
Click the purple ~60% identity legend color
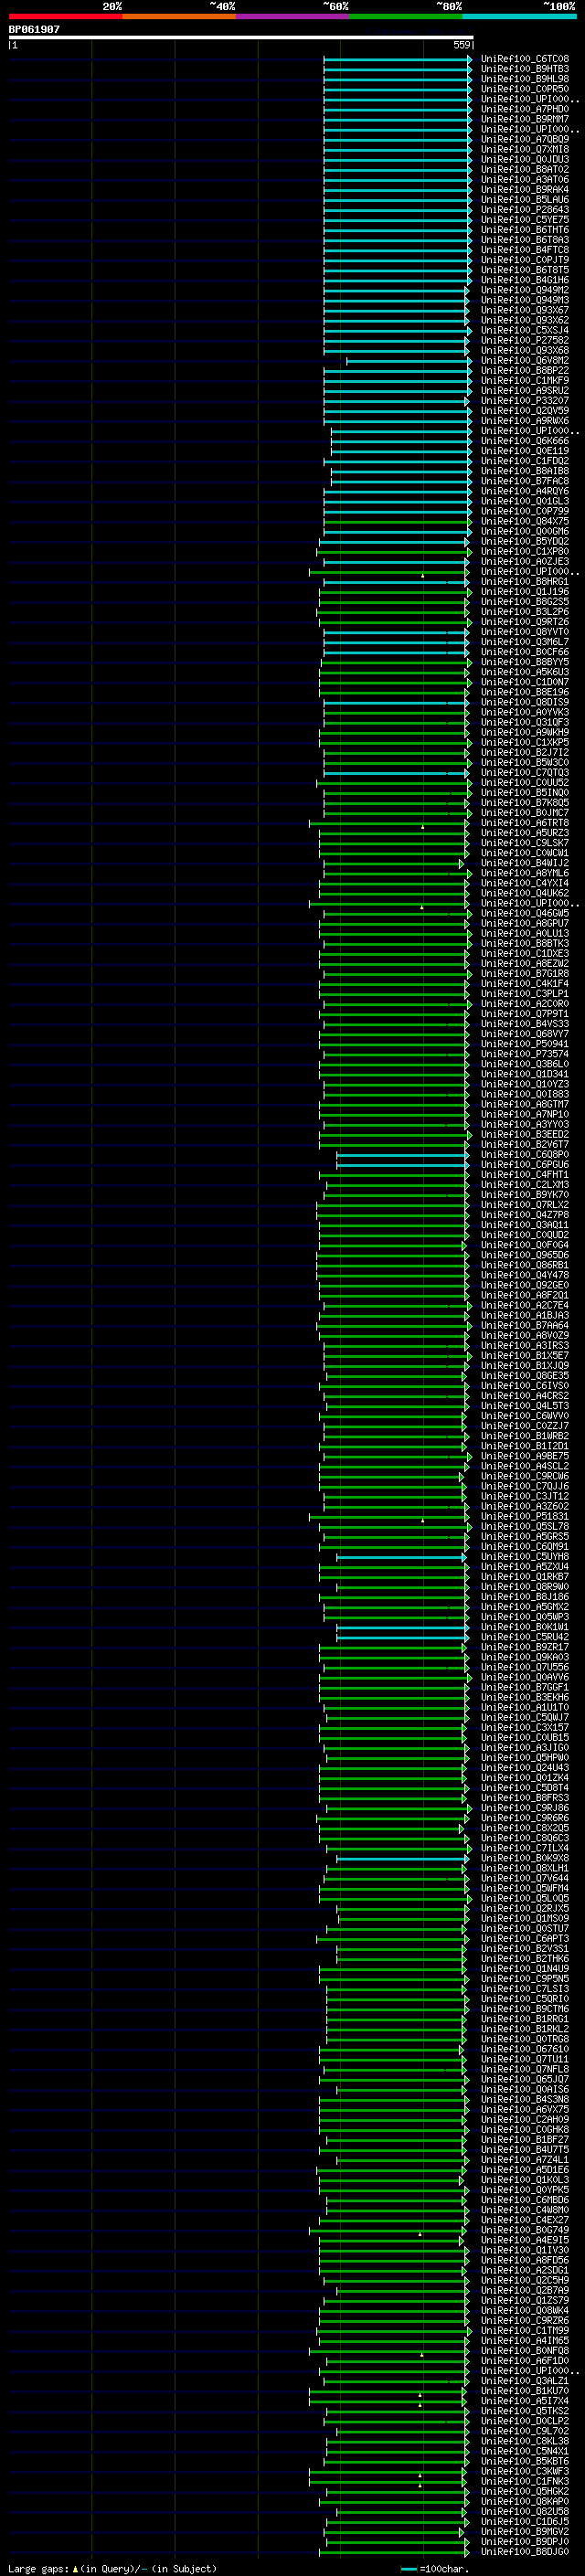click(x=293, y=16)
